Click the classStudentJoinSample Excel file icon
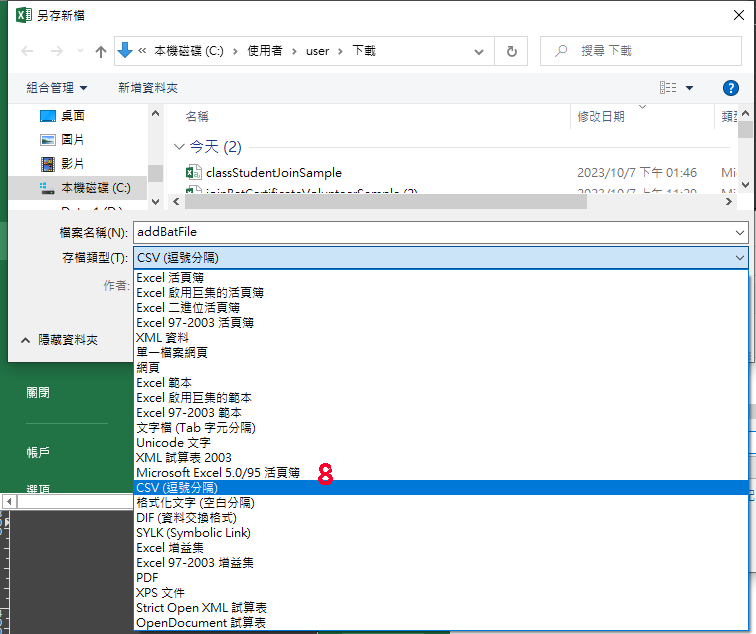 pyautogui.click(x=194, y=172)
